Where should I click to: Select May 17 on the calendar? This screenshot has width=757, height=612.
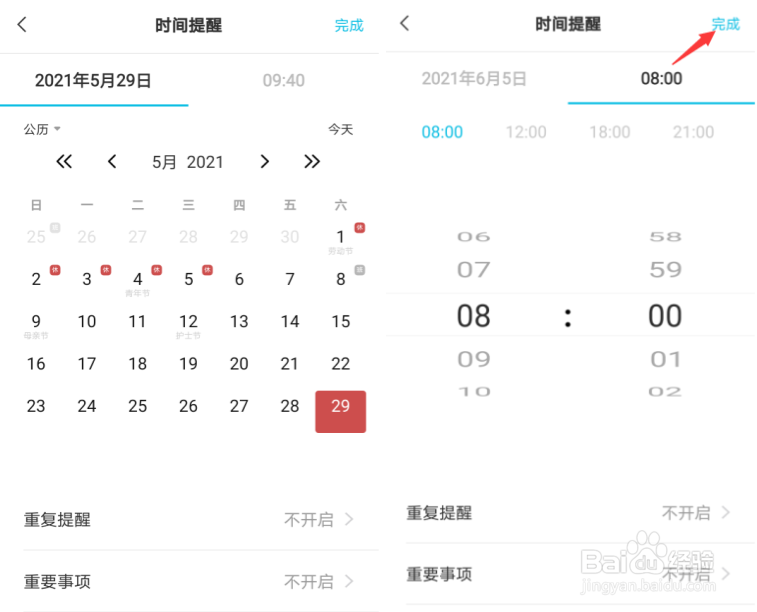point(87,364)
